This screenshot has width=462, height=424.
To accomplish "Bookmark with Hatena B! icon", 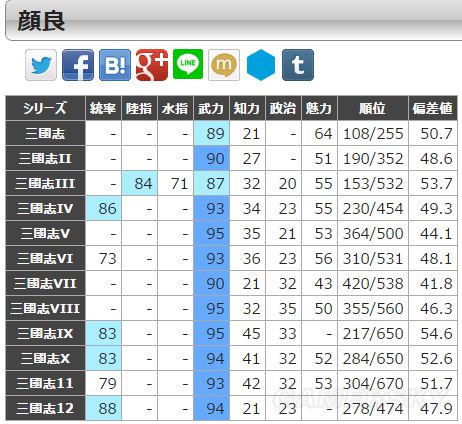I will 115,65.
